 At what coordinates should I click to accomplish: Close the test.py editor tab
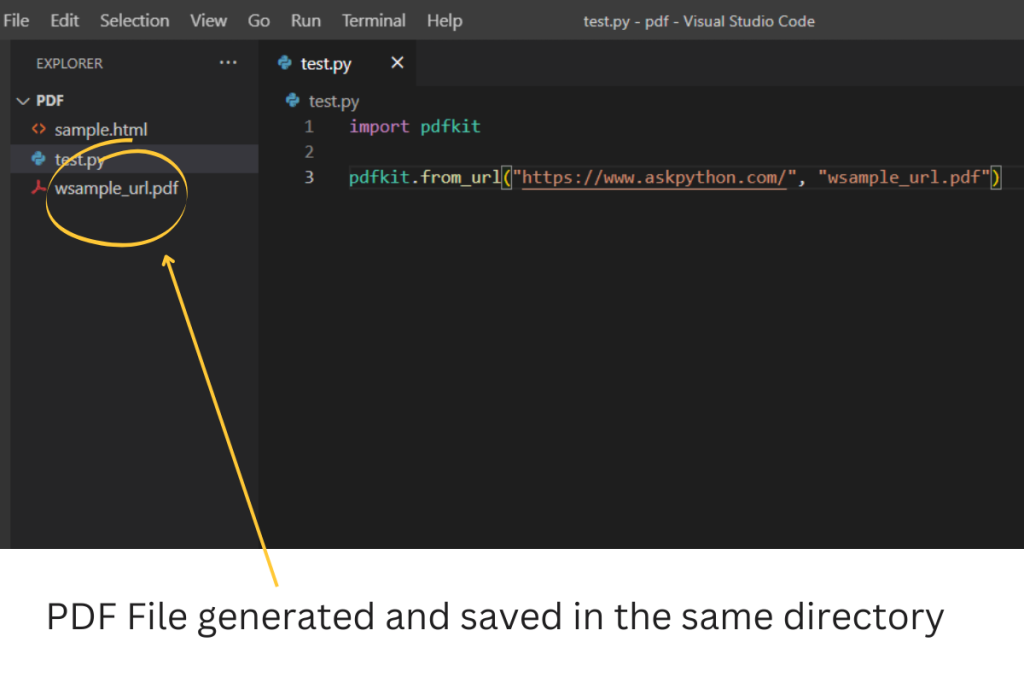coord(397,63)
